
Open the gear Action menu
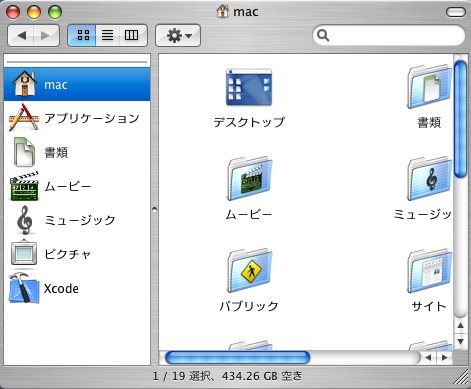178,35
